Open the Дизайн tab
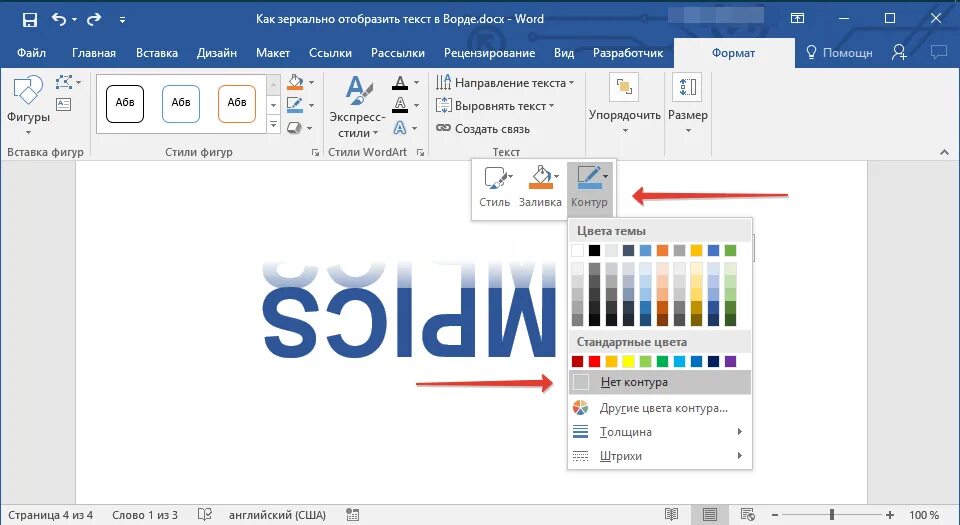Image resolution: width=960 pixels, height=525 pixels. click(x=217, y=53)
